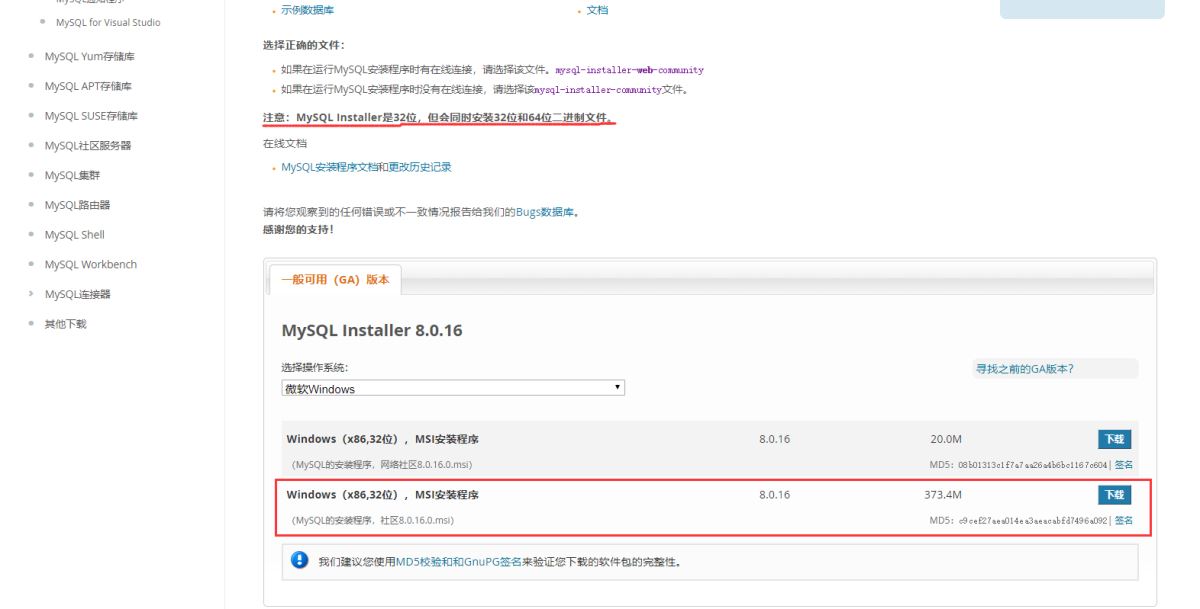Click 20.0M size text
1200x609 pixels.
point(946,439)
